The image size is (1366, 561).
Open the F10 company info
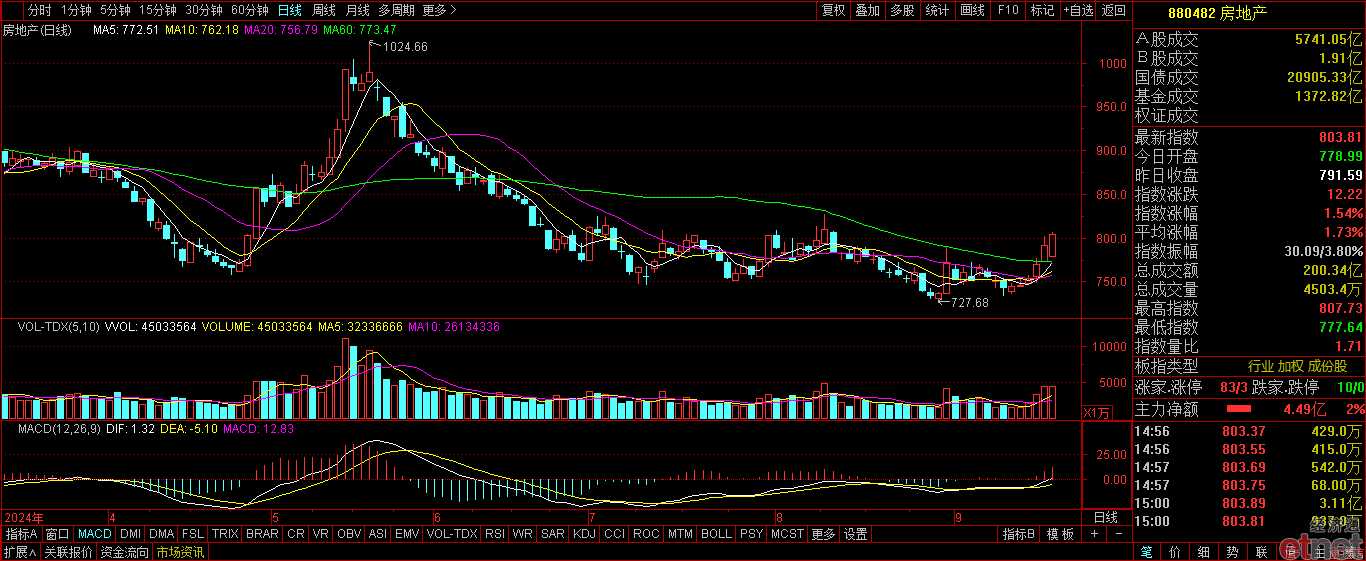(x=1007, y=10)
